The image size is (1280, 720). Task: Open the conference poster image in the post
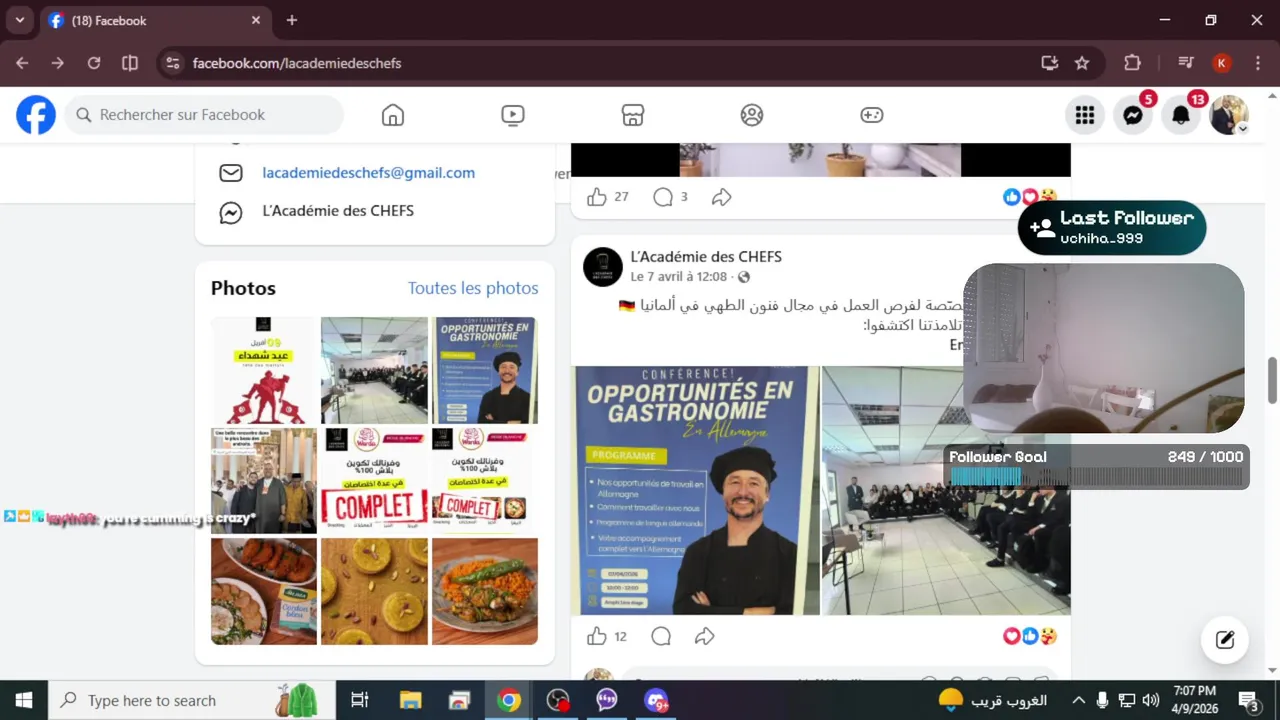pyautogui.click(x=696, y=490)
